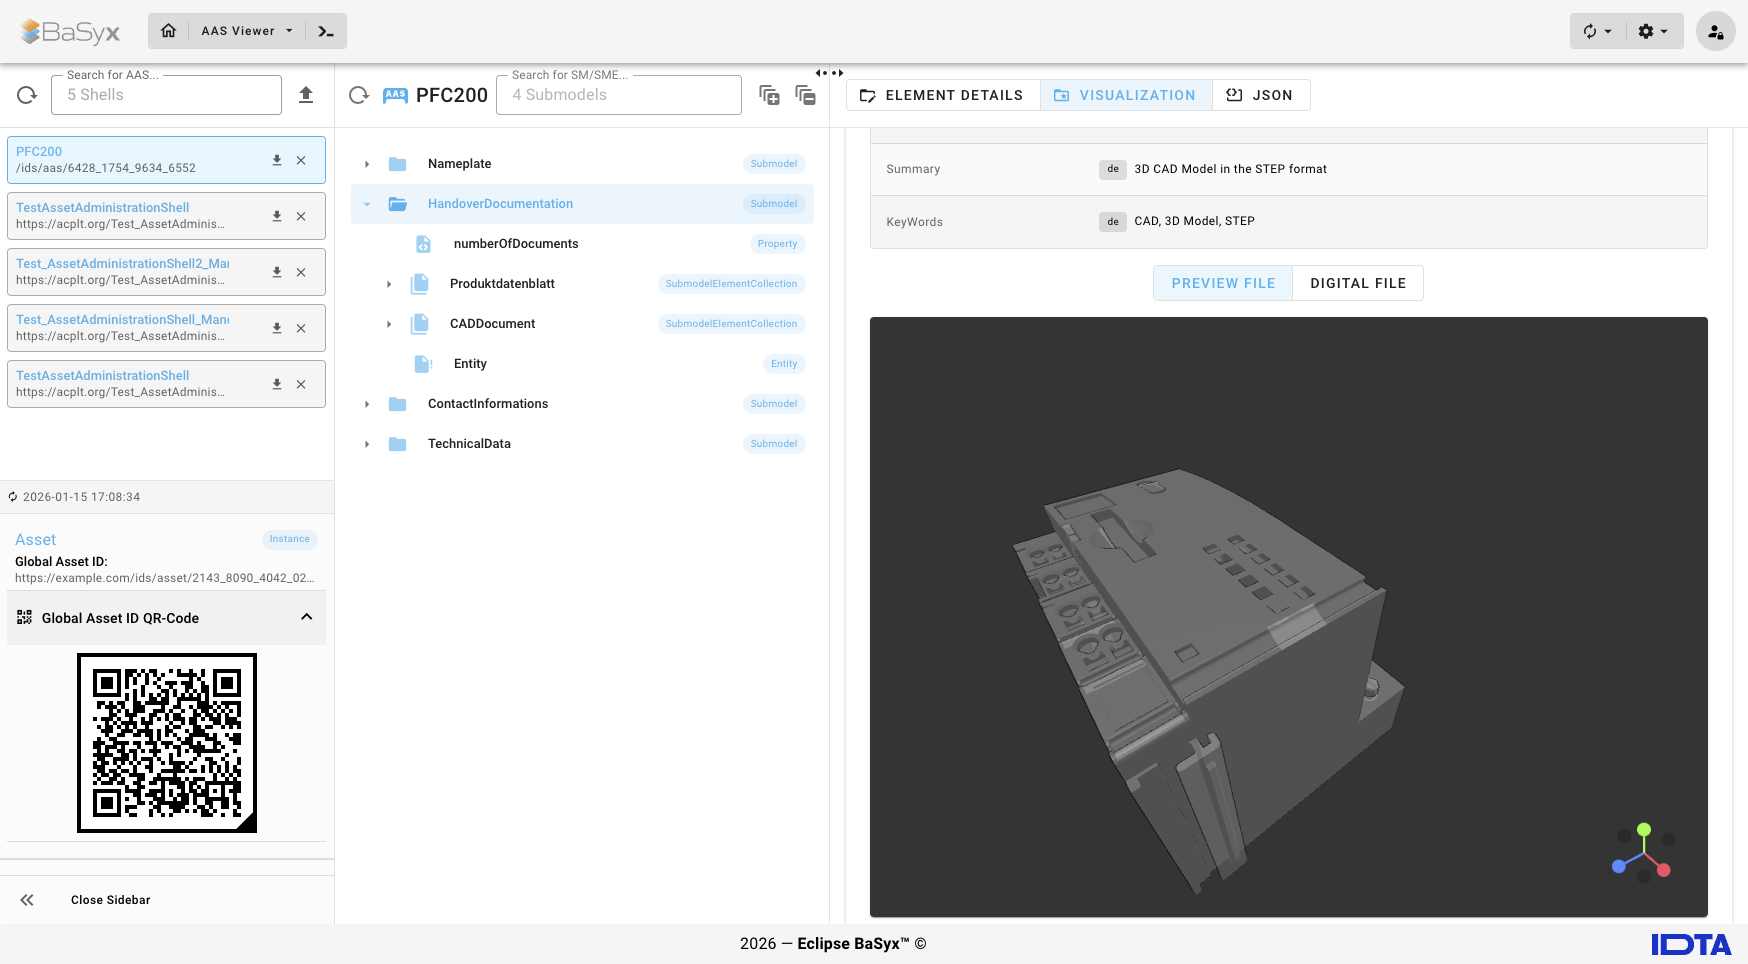Viewport: 1748px width, 964px height.
Task: Refresh the AAS shell list
Action: [27, 94]
